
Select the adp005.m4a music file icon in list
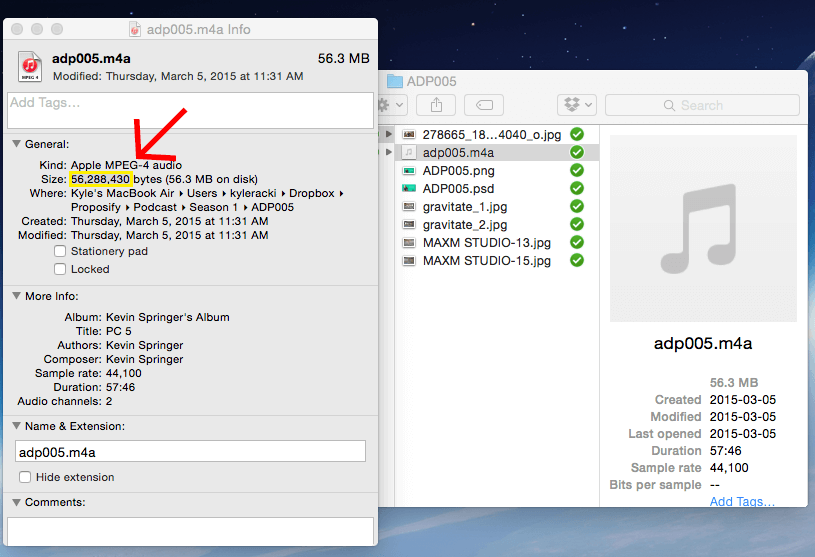point(409,152)
